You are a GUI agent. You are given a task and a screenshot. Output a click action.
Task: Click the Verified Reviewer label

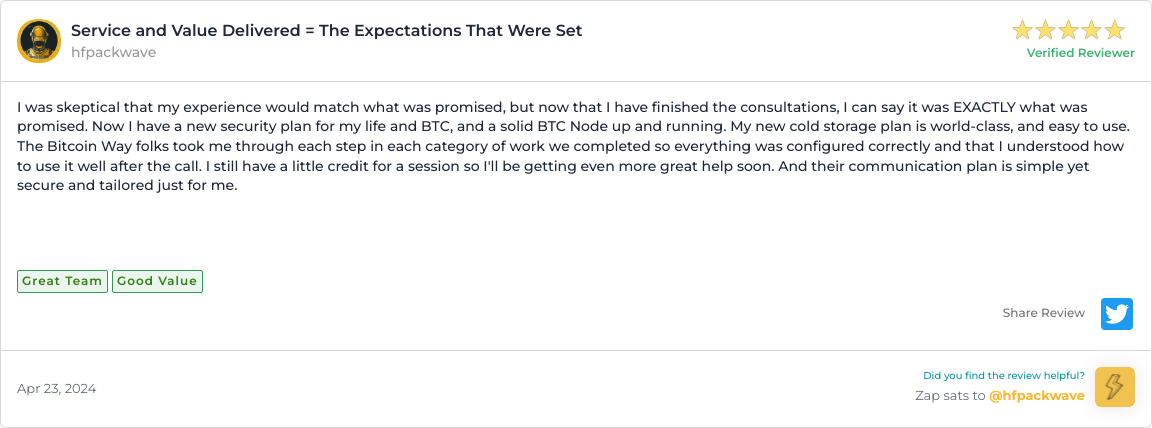point(1080,53)
